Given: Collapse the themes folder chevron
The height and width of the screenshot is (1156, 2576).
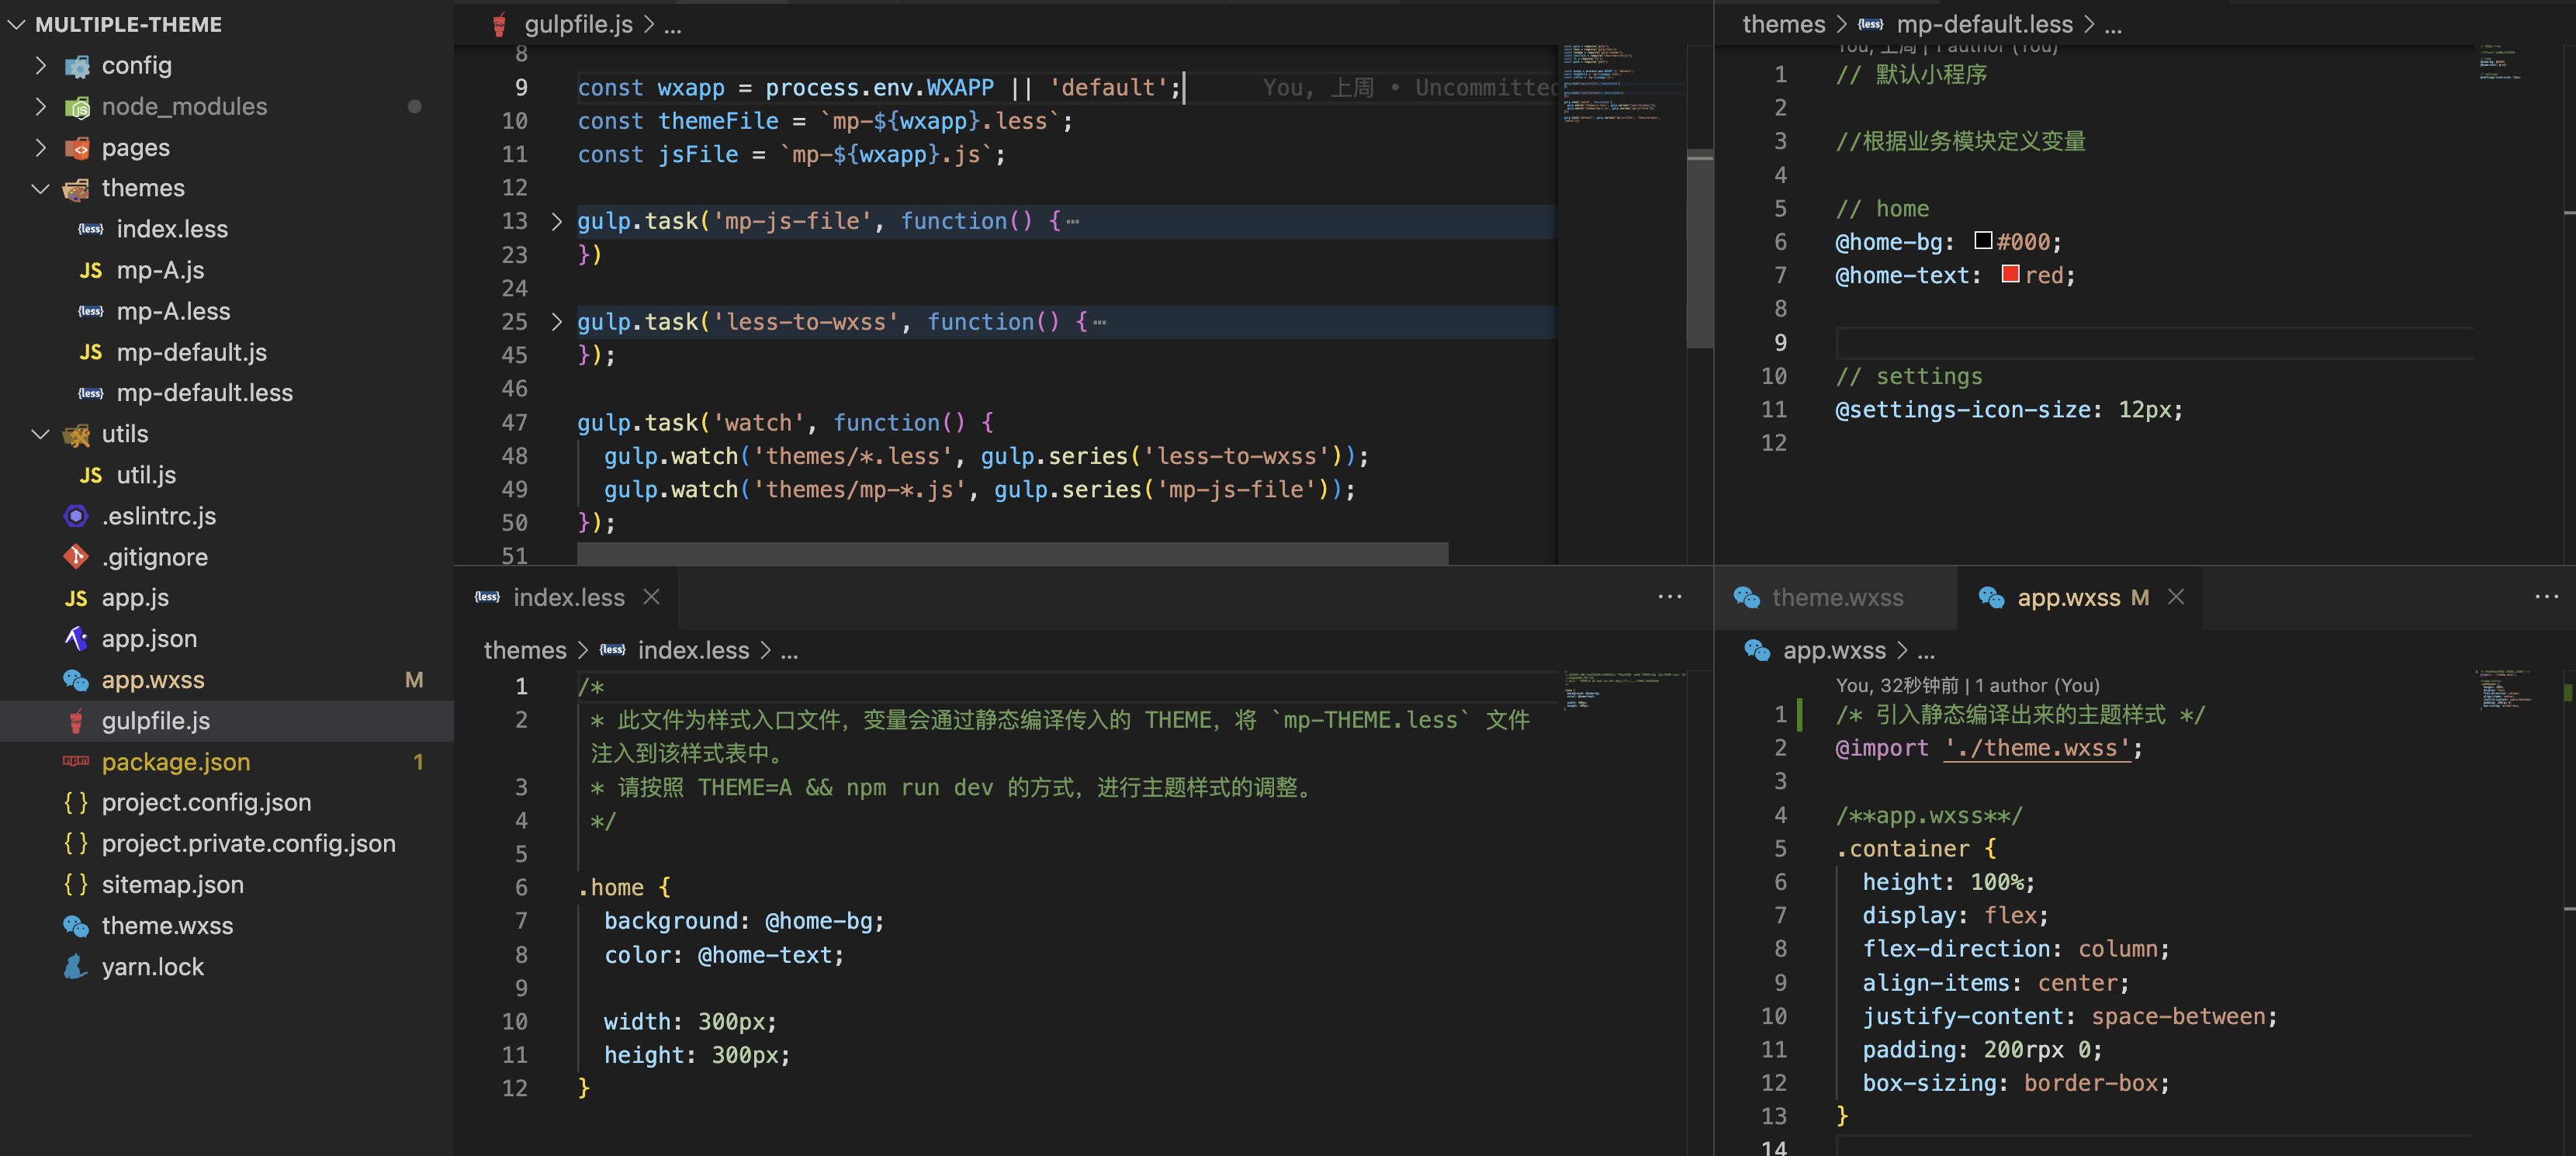Looking at the screenshot, I should (40, 188).
